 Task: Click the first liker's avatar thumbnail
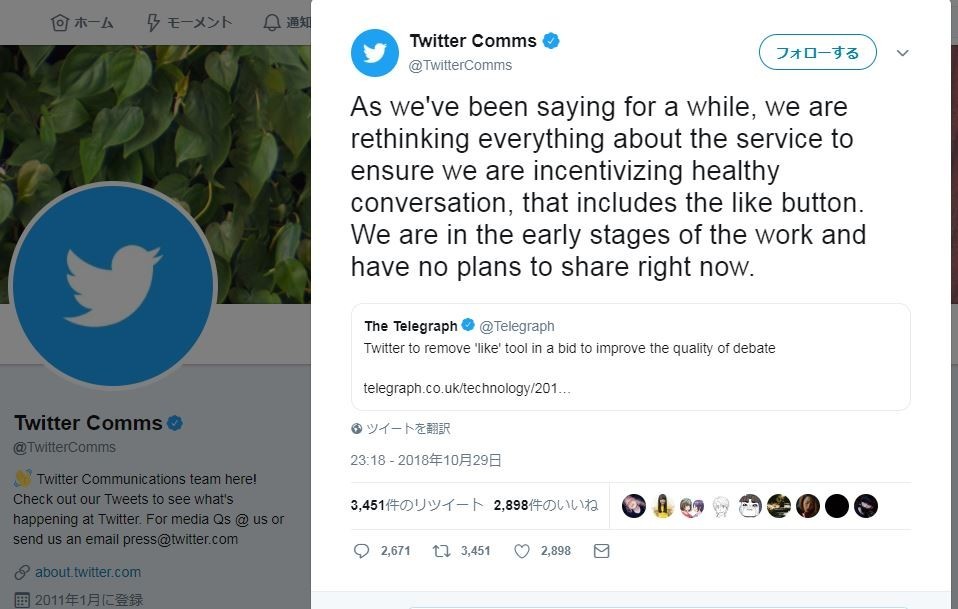(633, 506)
